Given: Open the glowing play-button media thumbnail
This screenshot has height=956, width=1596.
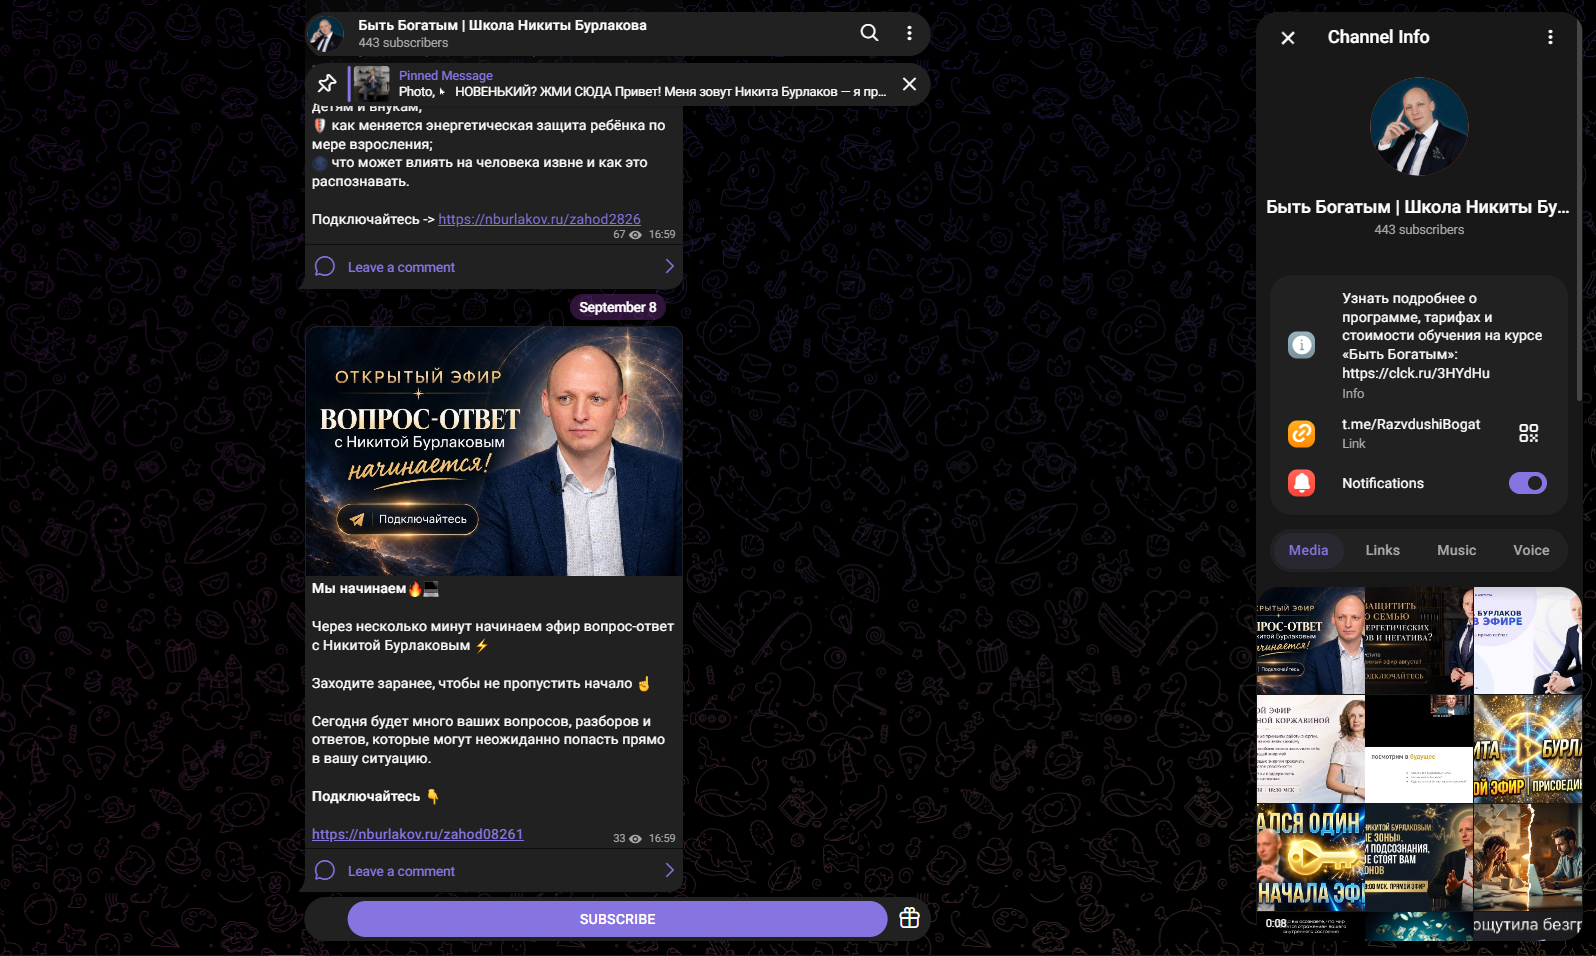Looking at the screenshot, I should [x=1527, y=749].
